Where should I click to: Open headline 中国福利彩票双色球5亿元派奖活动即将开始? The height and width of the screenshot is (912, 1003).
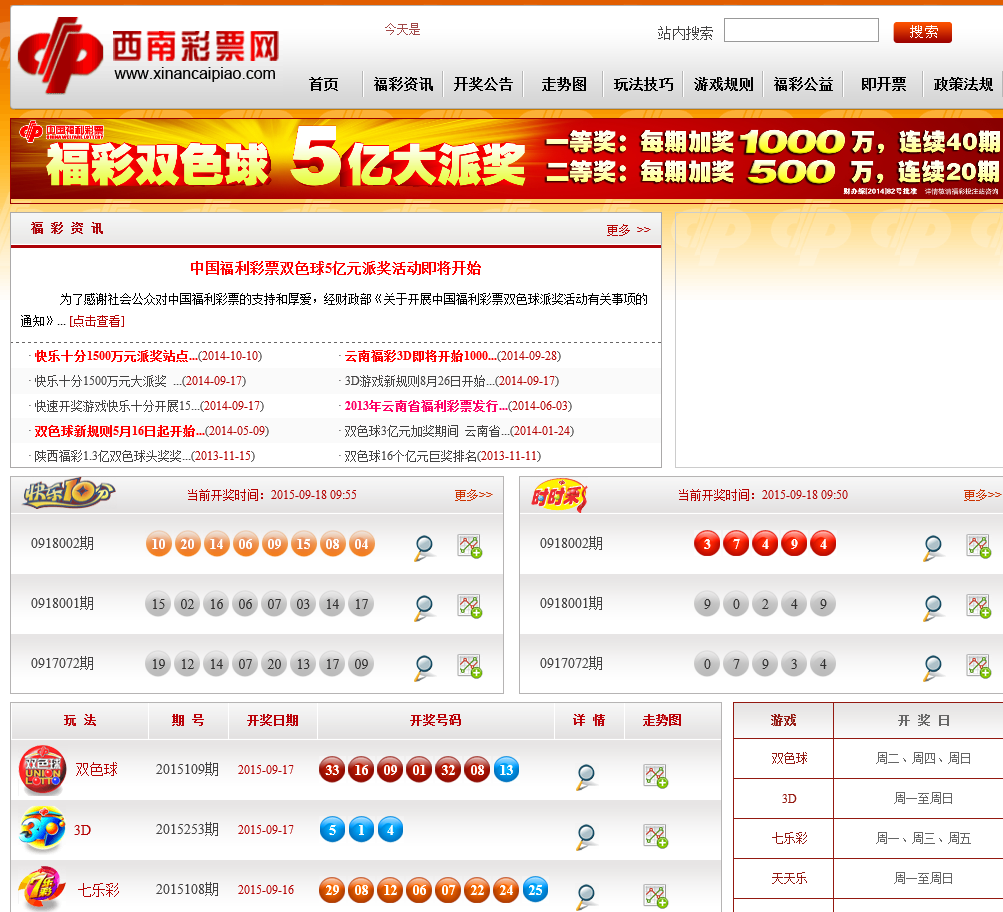(x=335, y=268)
